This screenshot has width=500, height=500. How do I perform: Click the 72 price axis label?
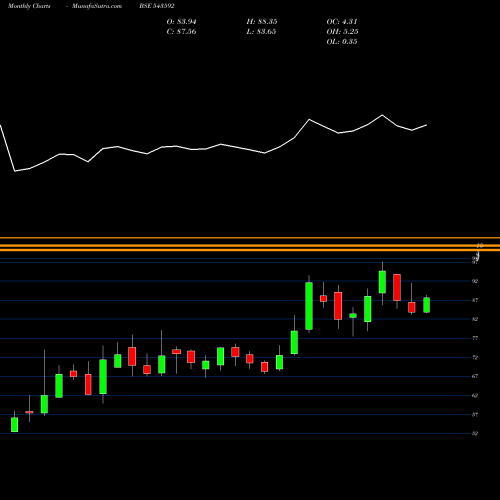[x=475, y=357]
